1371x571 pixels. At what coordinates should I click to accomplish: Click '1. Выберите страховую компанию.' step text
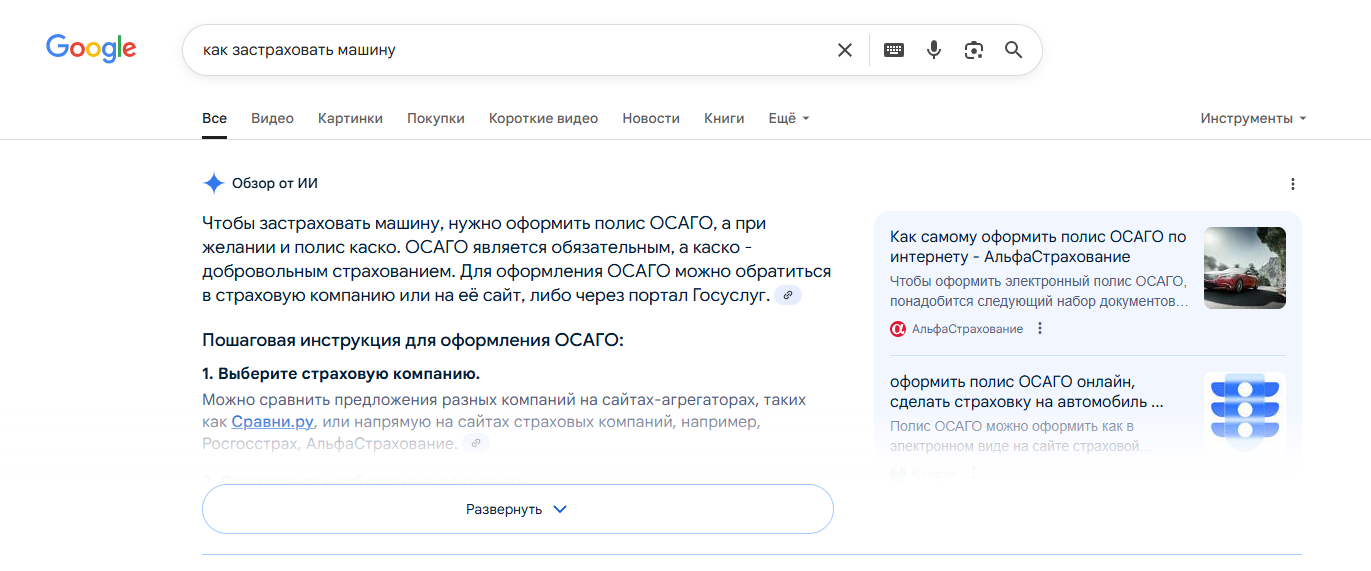341,374
